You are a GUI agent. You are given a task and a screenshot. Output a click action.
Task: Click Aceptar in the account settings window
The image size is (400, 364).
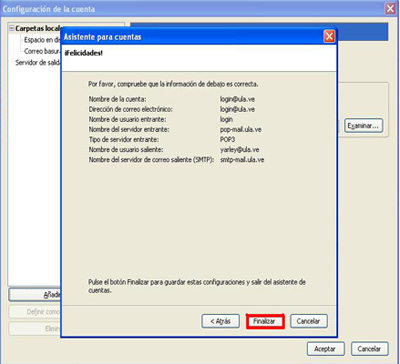pos(325,349)
